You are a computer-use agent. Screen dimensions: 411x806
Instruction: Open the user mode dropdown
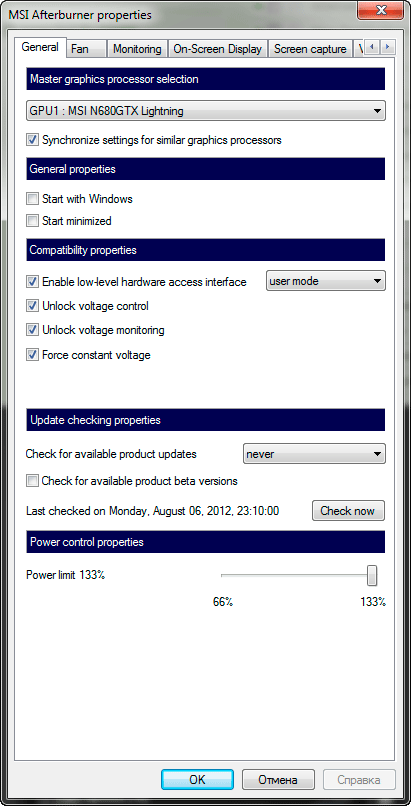pos(326,281)
